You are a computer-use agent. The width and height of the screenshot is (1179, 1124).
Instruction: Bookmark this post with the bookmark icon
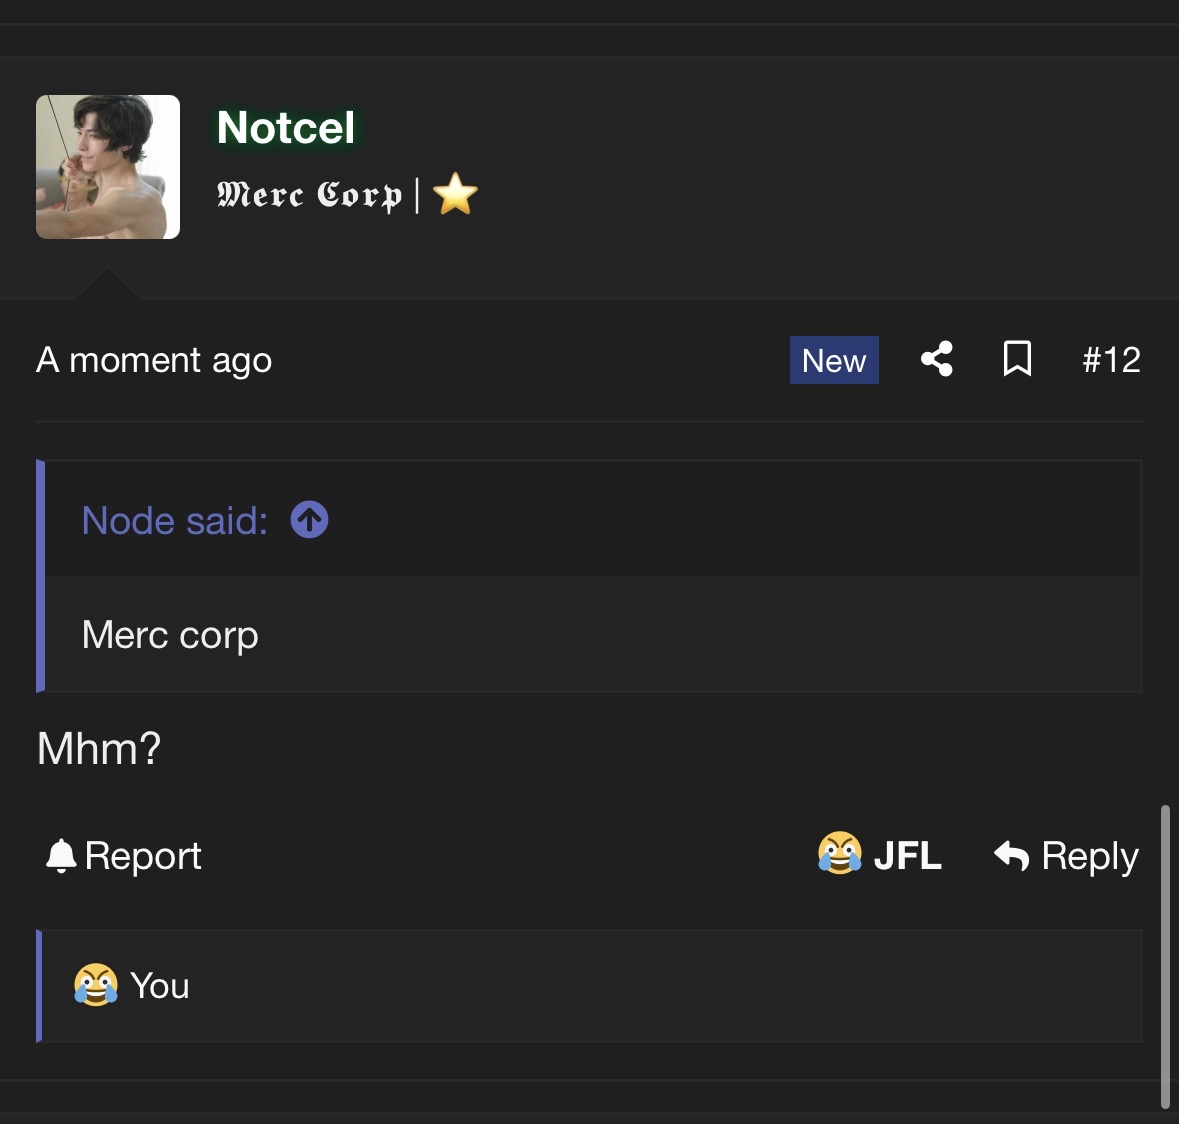tap(1017, 359)
